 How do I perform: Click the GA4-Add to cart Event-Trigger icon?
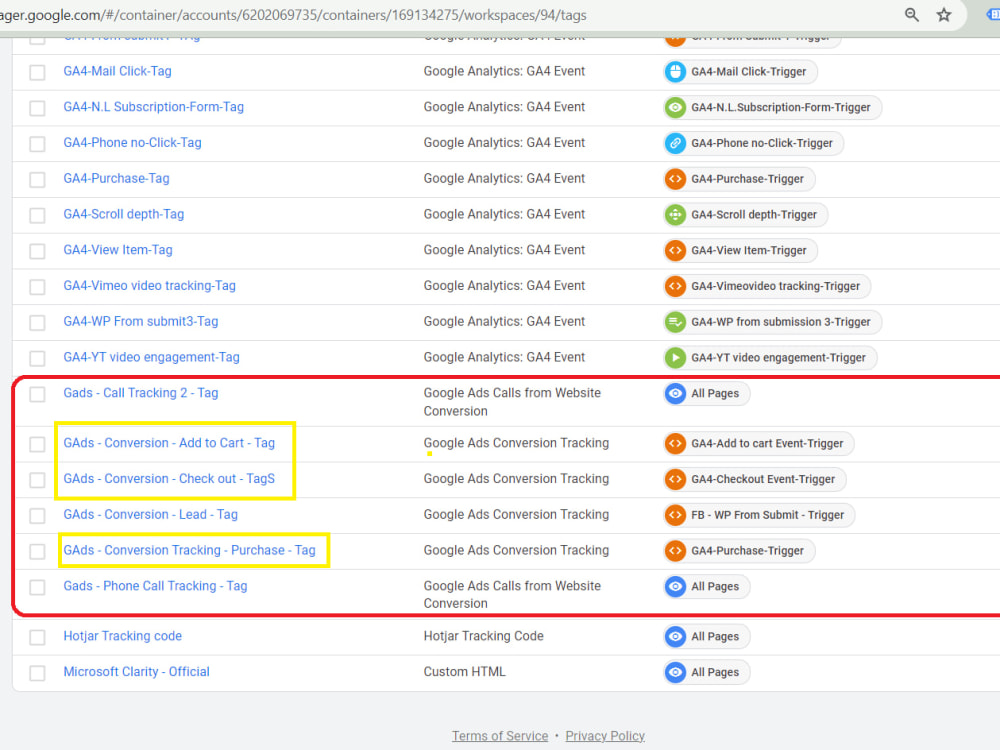[x=675, y=443]
